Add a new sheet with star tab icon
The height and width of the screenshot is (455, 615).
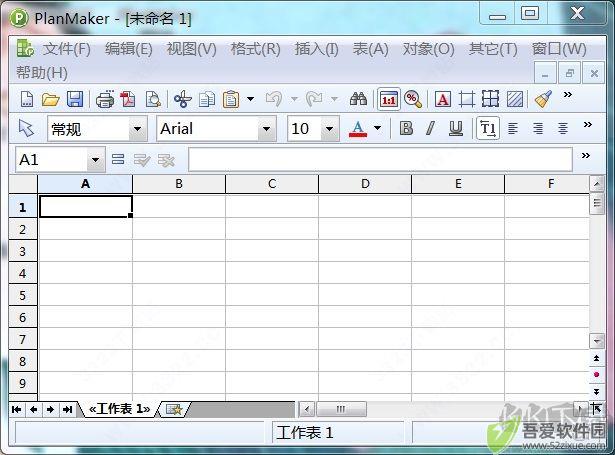click(x=174, y=410)
